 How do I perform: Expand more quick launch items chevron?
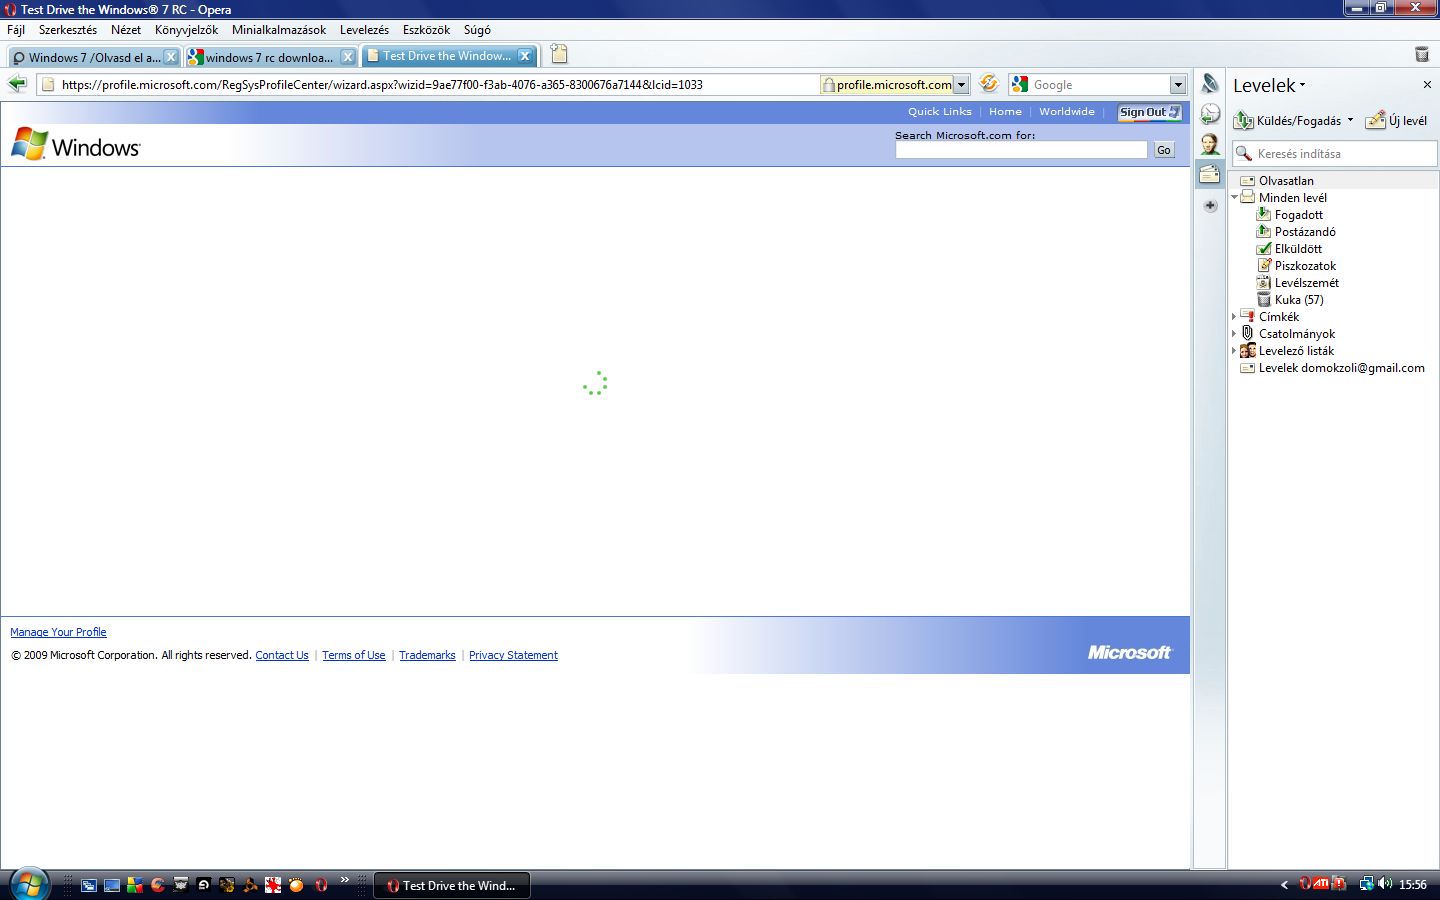coord(345,880)
